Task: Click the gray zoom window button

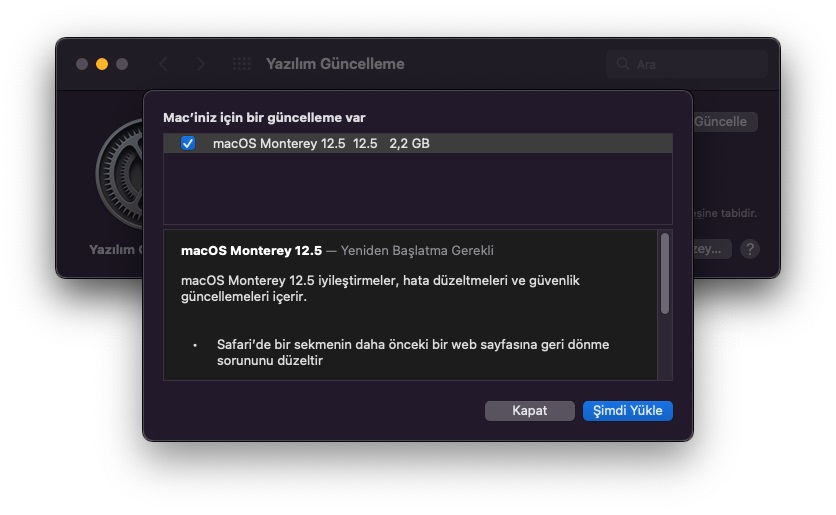Action: 122,64
